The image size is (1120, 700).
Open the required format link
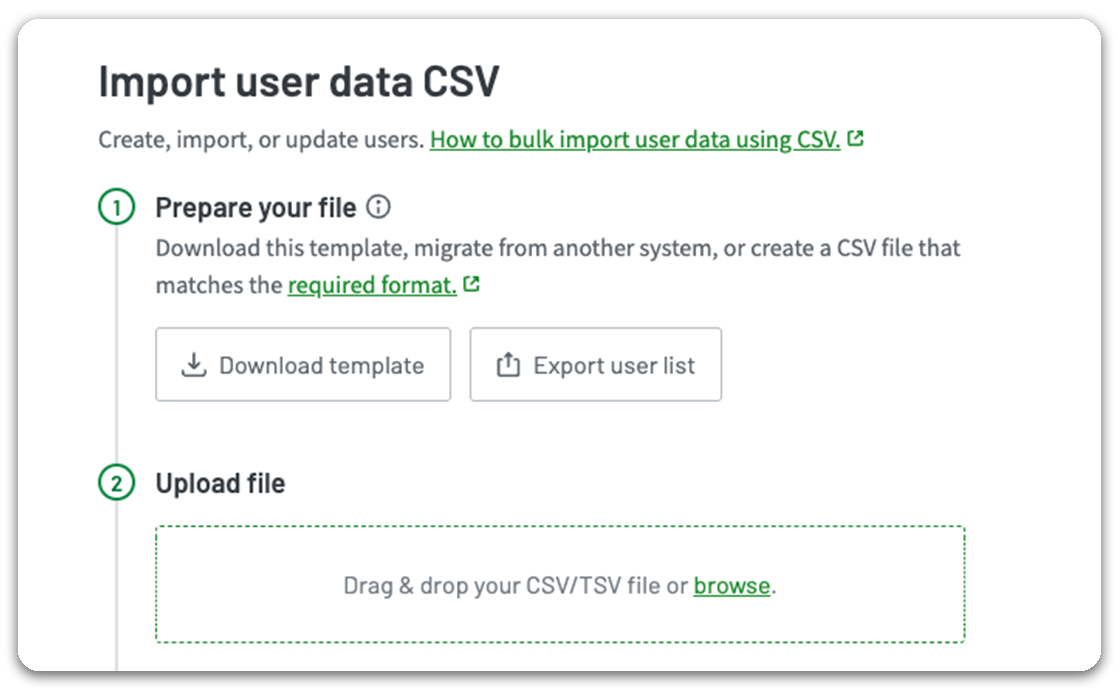(x=372, y=285)
